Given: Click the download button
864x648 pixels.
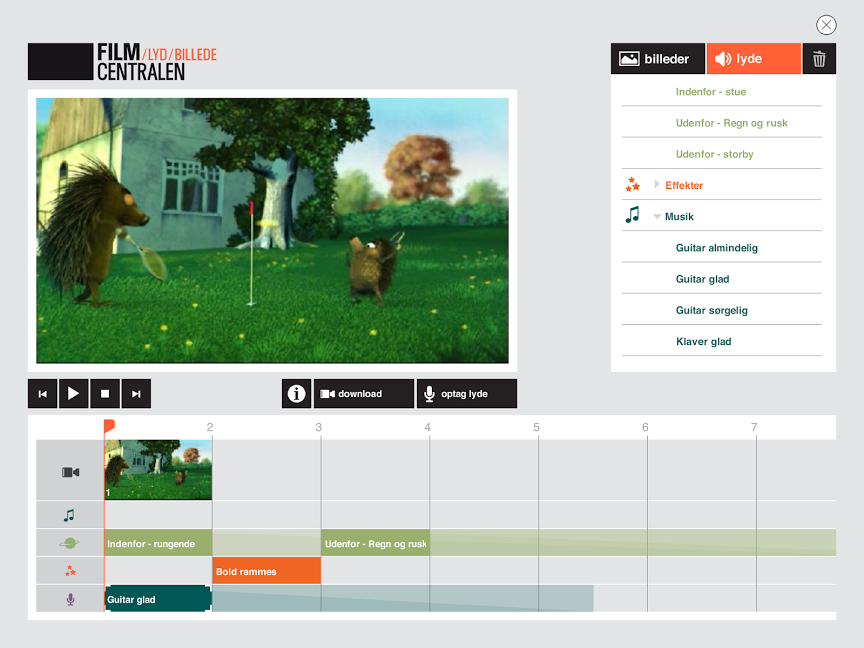Looking at the screenshot, I should [x=364, y=393].
